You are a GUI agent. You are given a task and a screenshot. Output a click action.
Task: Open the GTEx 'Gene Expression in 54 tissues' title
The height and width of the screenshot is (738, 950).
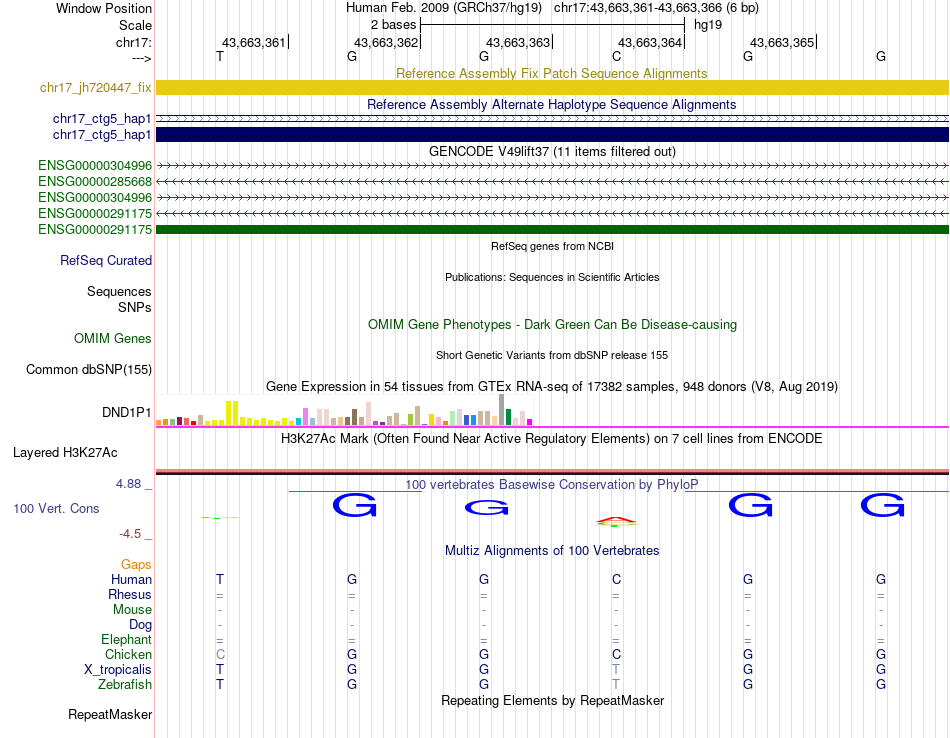pos(552,386)
